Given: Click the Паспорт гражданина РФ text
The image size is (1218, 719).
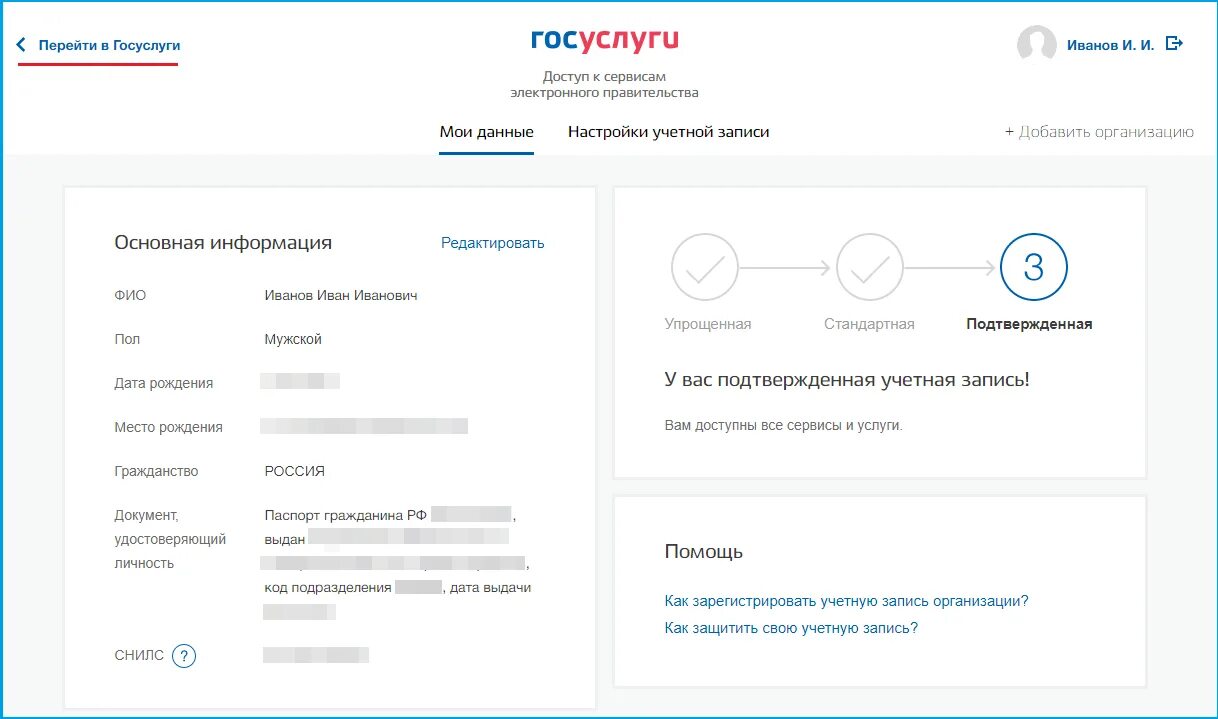Looking at the screenshot, I should (x=346, y=515).
